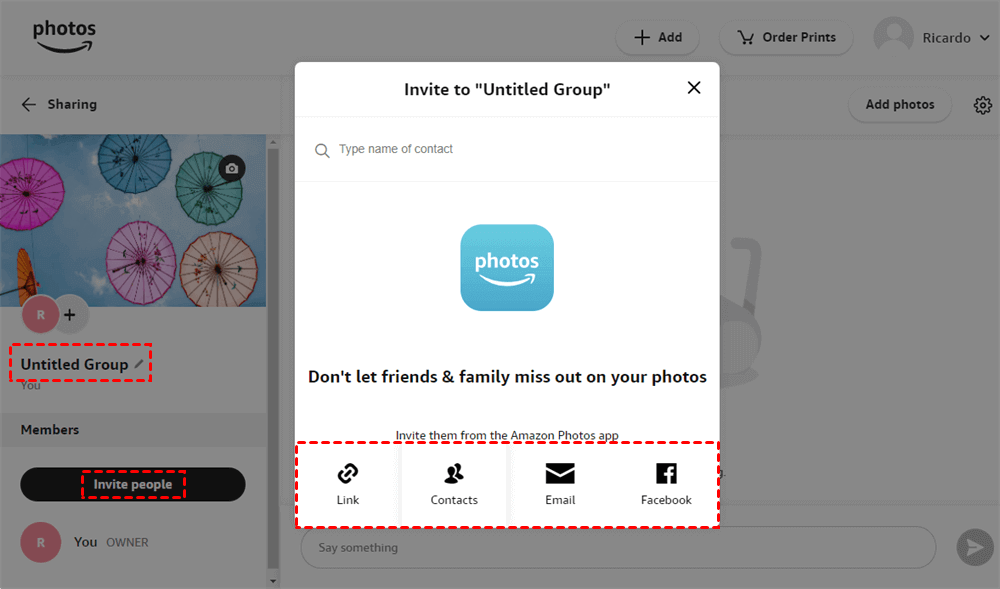Click the Amazon Photos app icon in dialog
1000x589 pixels.
[507, 268]
